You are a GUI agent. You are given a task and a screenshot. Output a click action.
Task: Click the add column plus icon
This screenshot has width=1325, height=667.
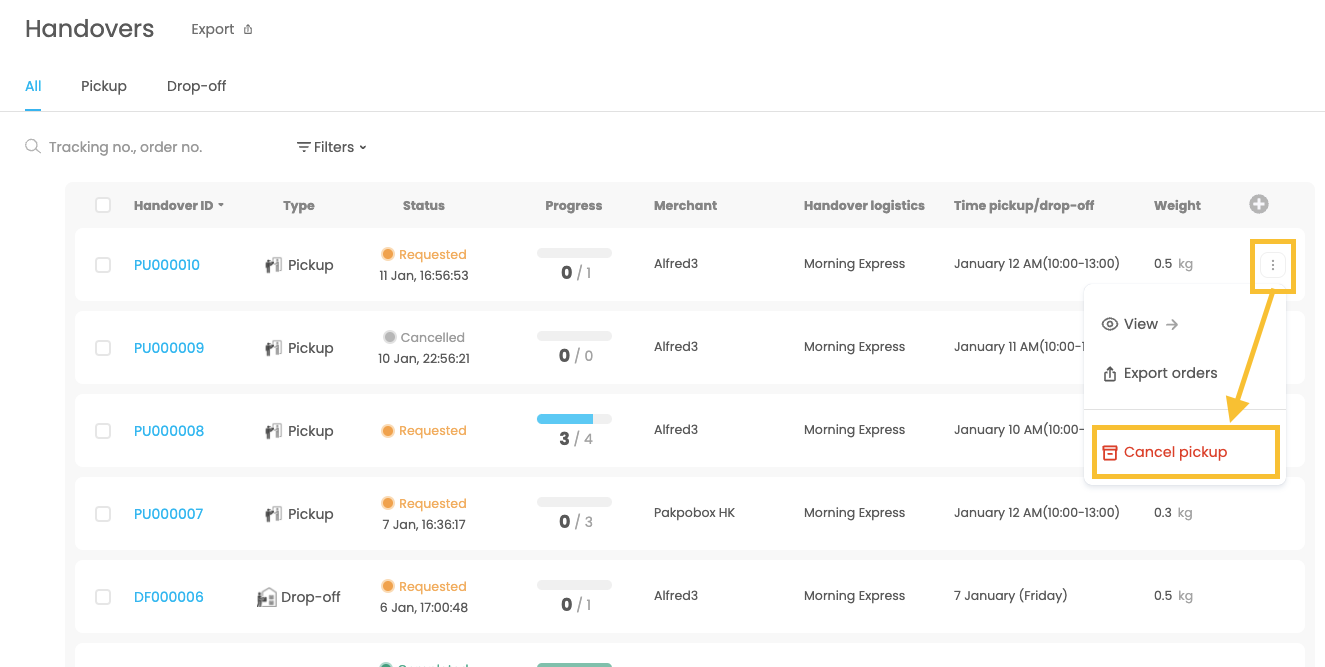(1259, 204)
